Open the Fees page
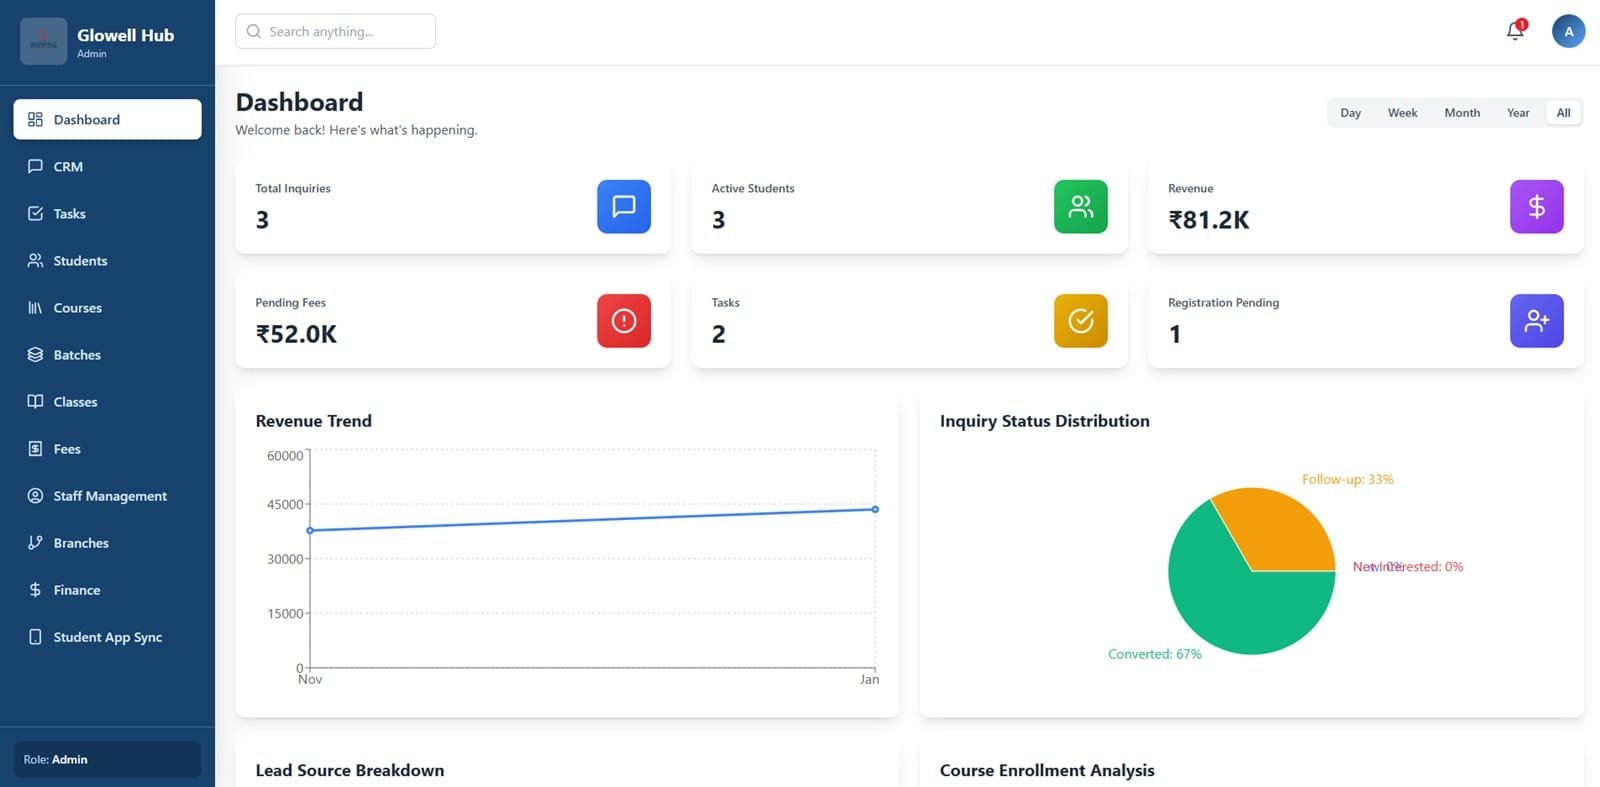This screenshot has height=787, width=1600. 107,448
